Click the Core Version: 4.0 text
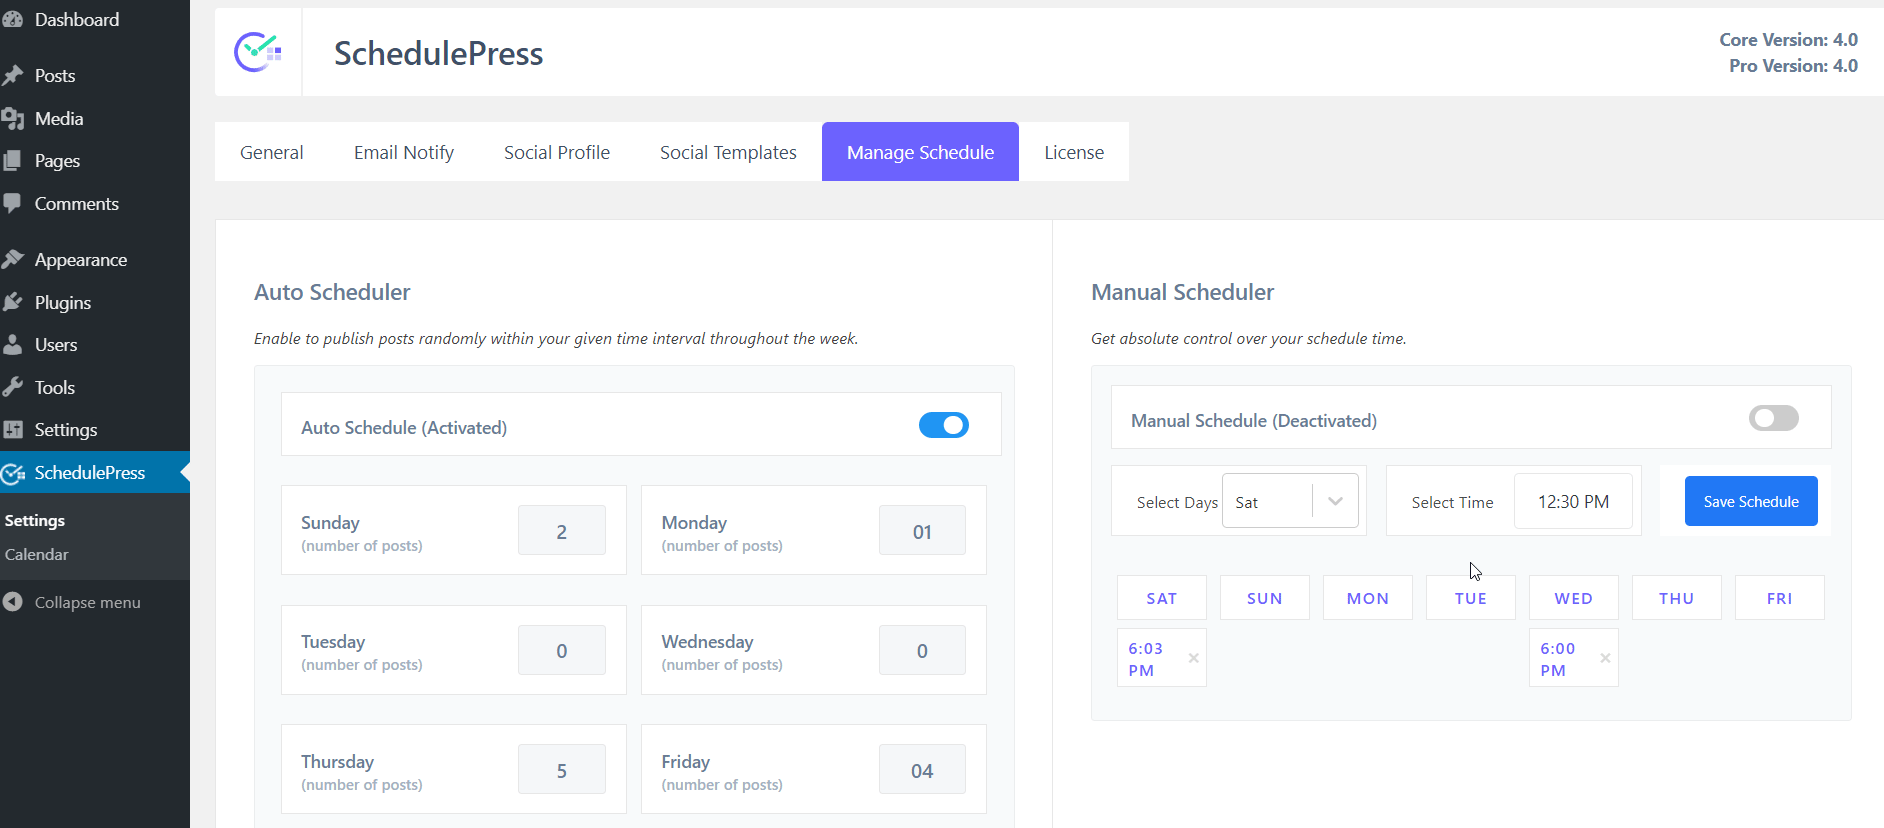The height and width of the screenshot is (828, 1884). (1788, 40)
